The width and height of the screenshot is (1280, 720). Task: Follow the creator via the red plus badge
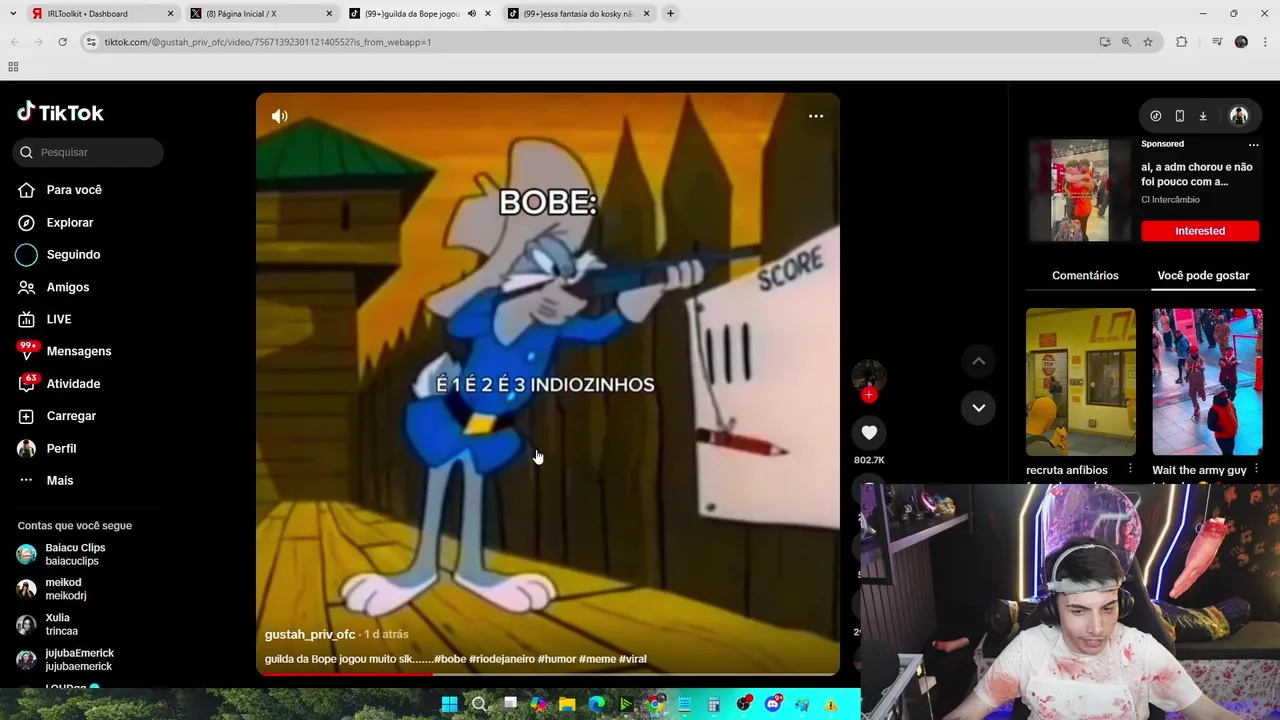point(869,395)
